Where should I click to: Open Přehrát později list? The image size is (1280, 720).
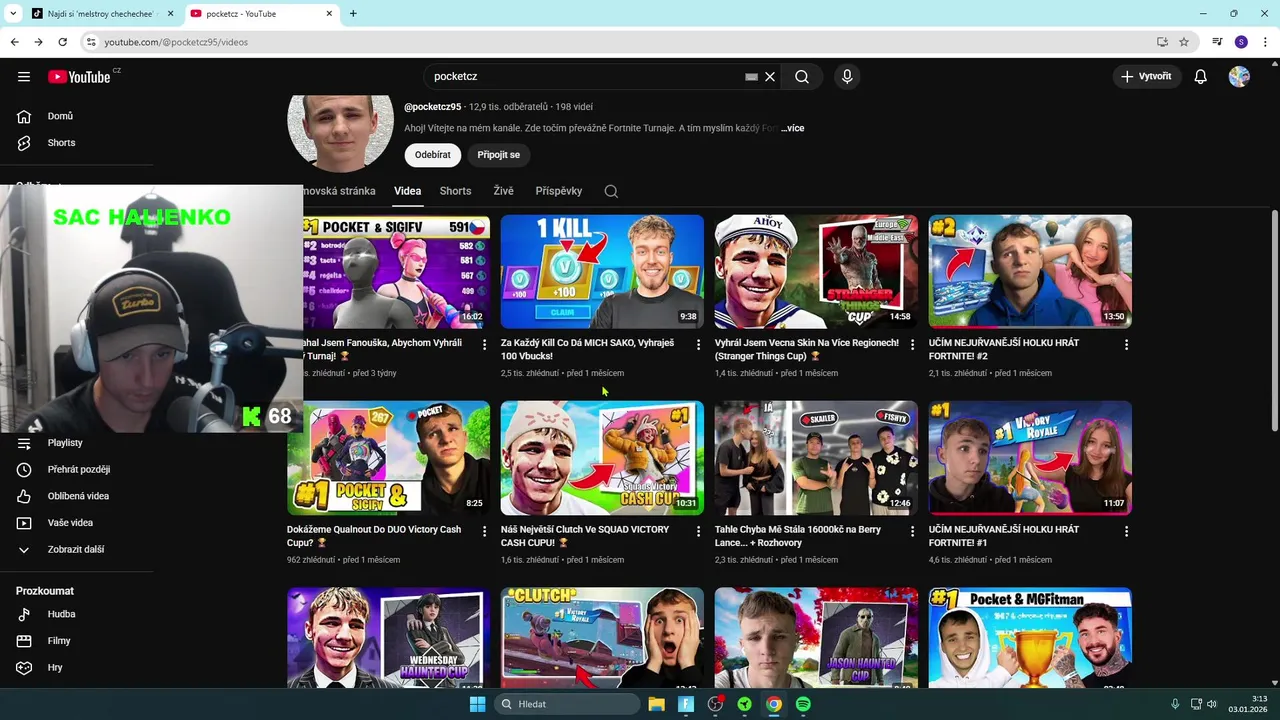click(x=77, y=470)
